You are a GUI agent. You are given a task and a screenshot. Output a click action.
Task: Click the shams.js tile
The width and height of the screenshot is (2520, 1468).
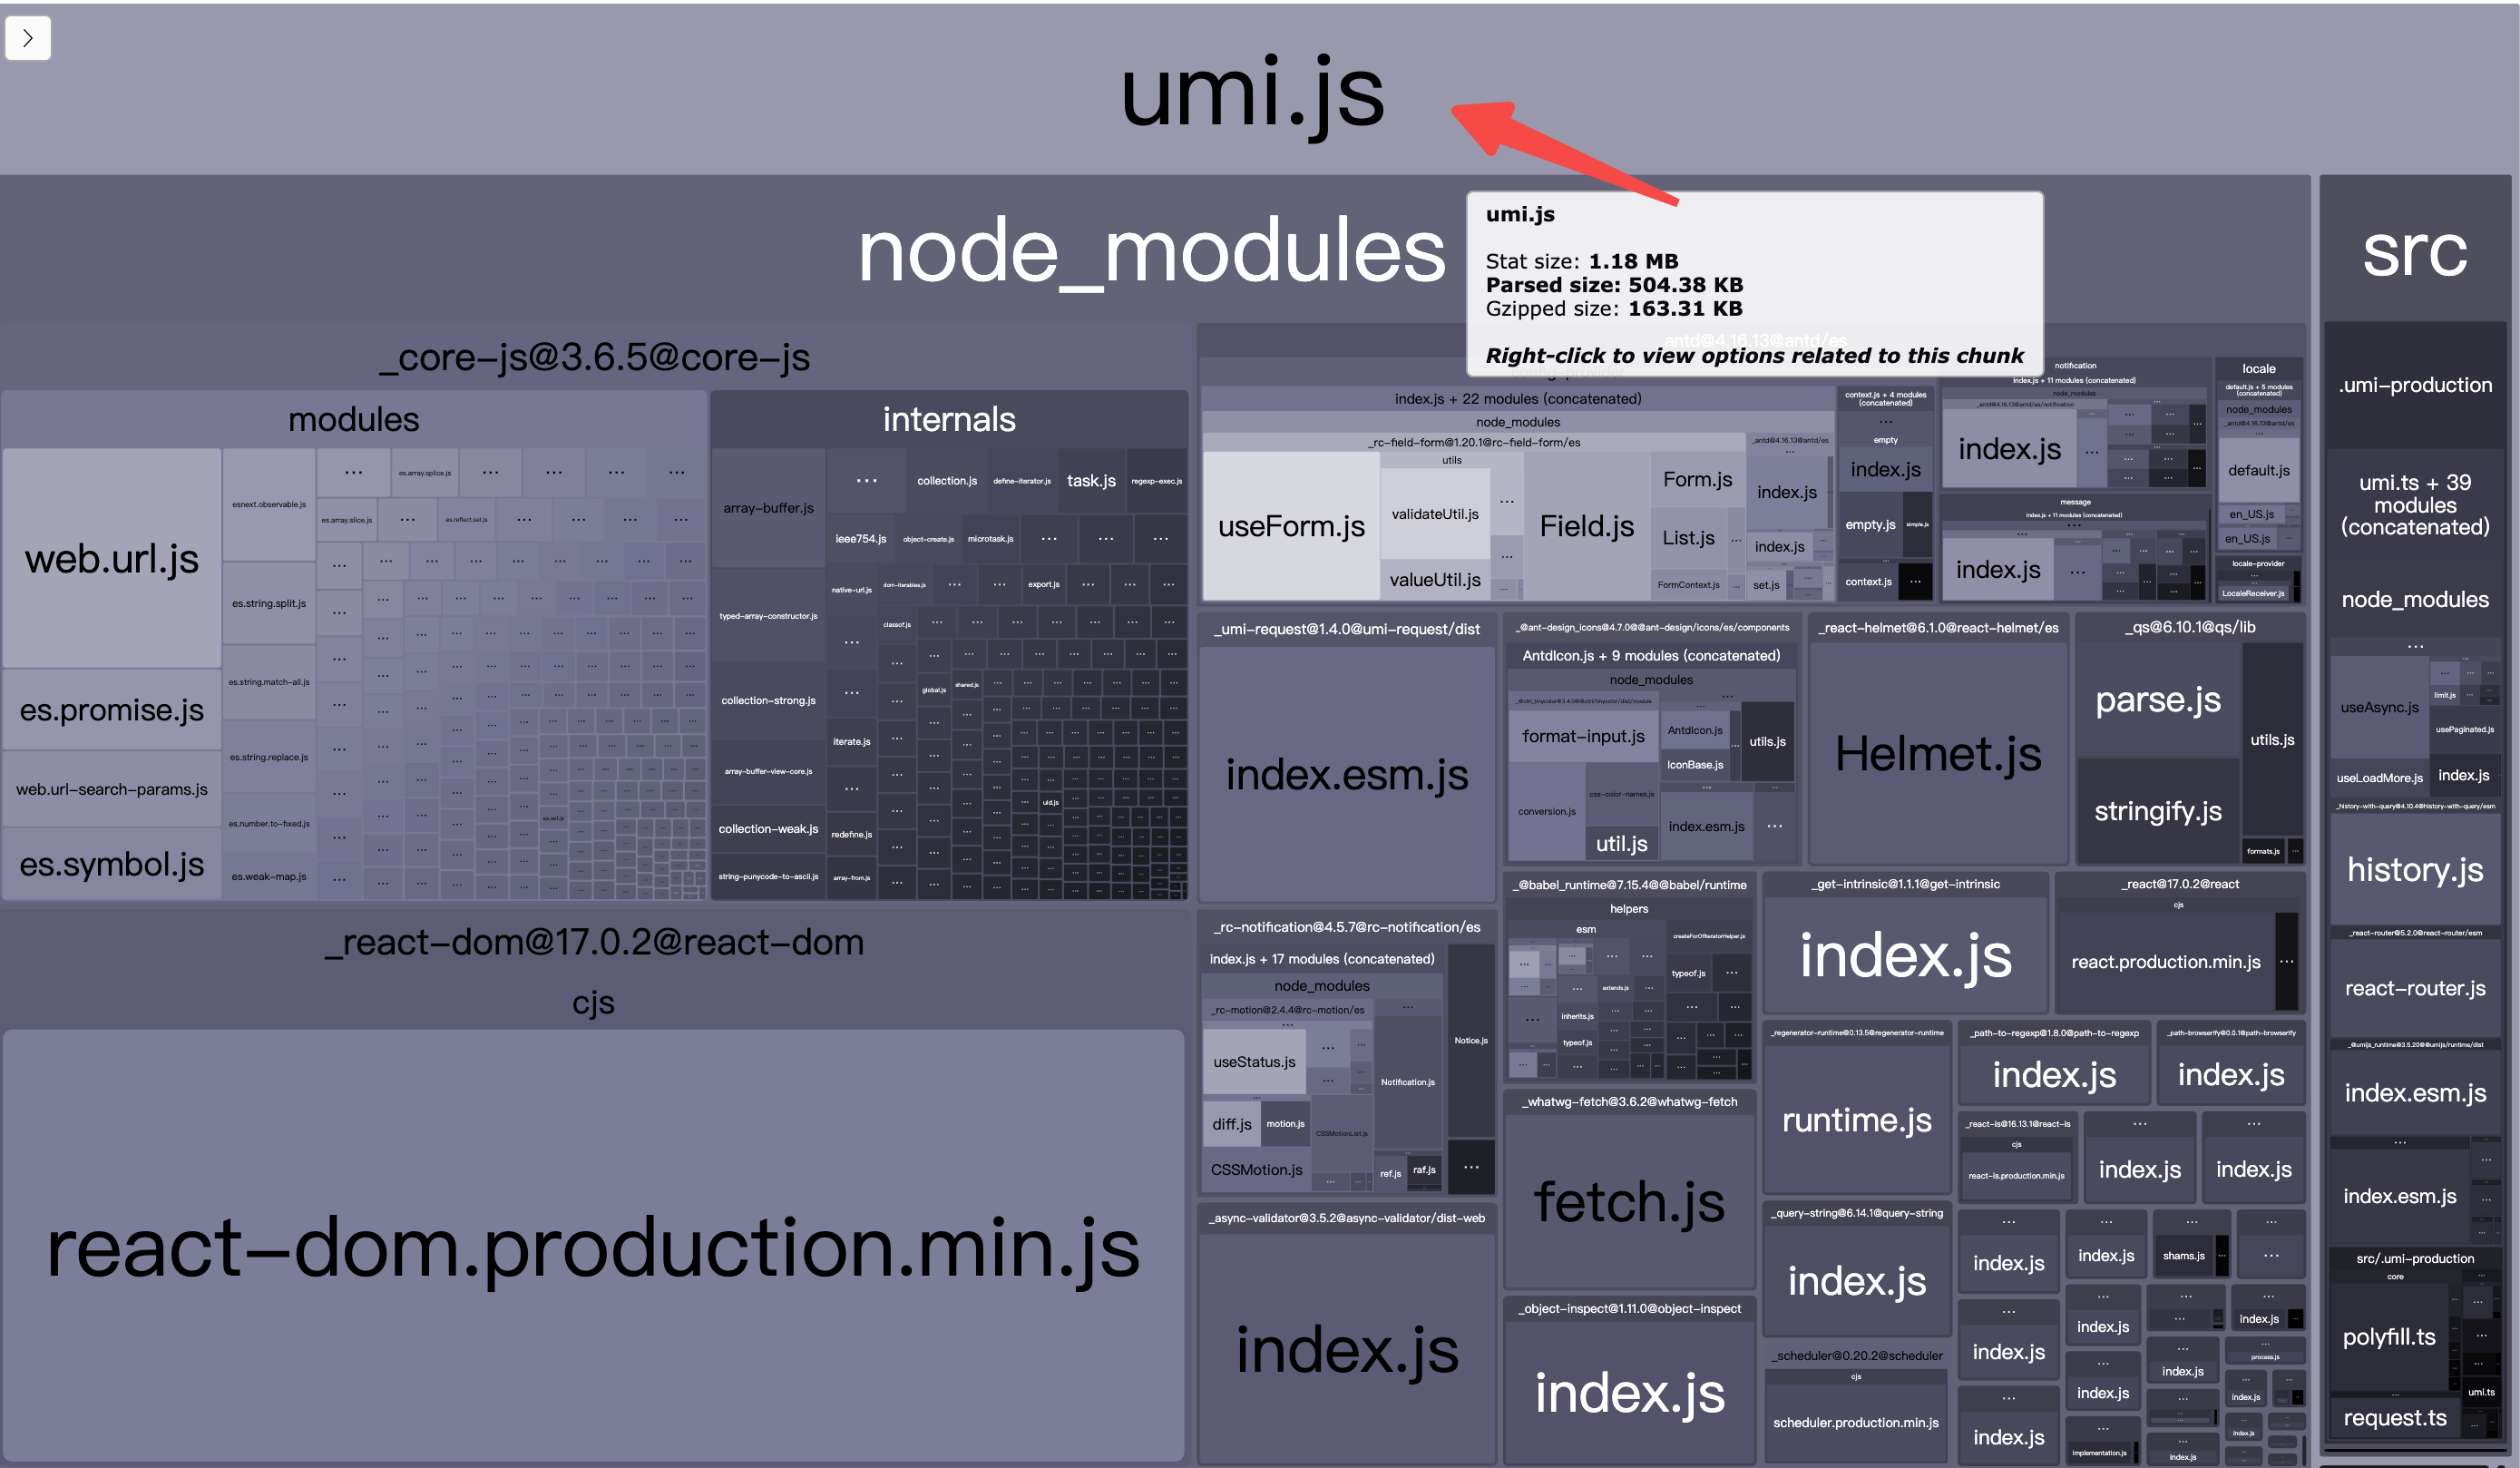[x=2183, y=1255]
